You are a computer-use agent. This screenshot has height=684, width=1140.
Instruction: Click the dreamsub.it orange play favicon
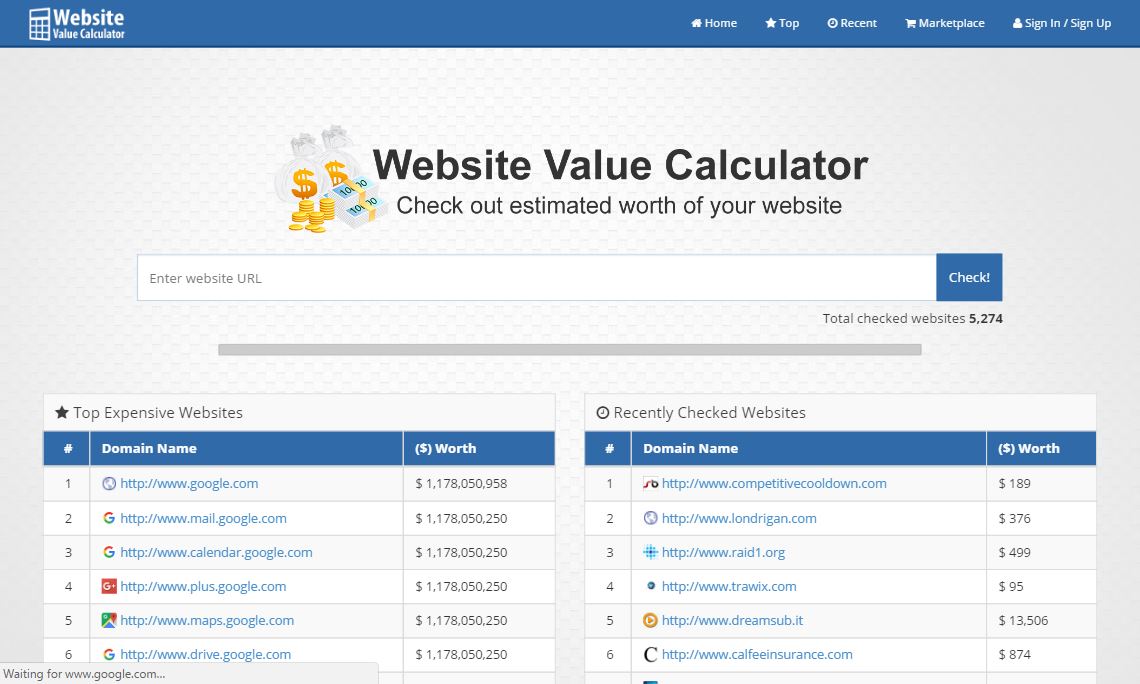[650, 620]
